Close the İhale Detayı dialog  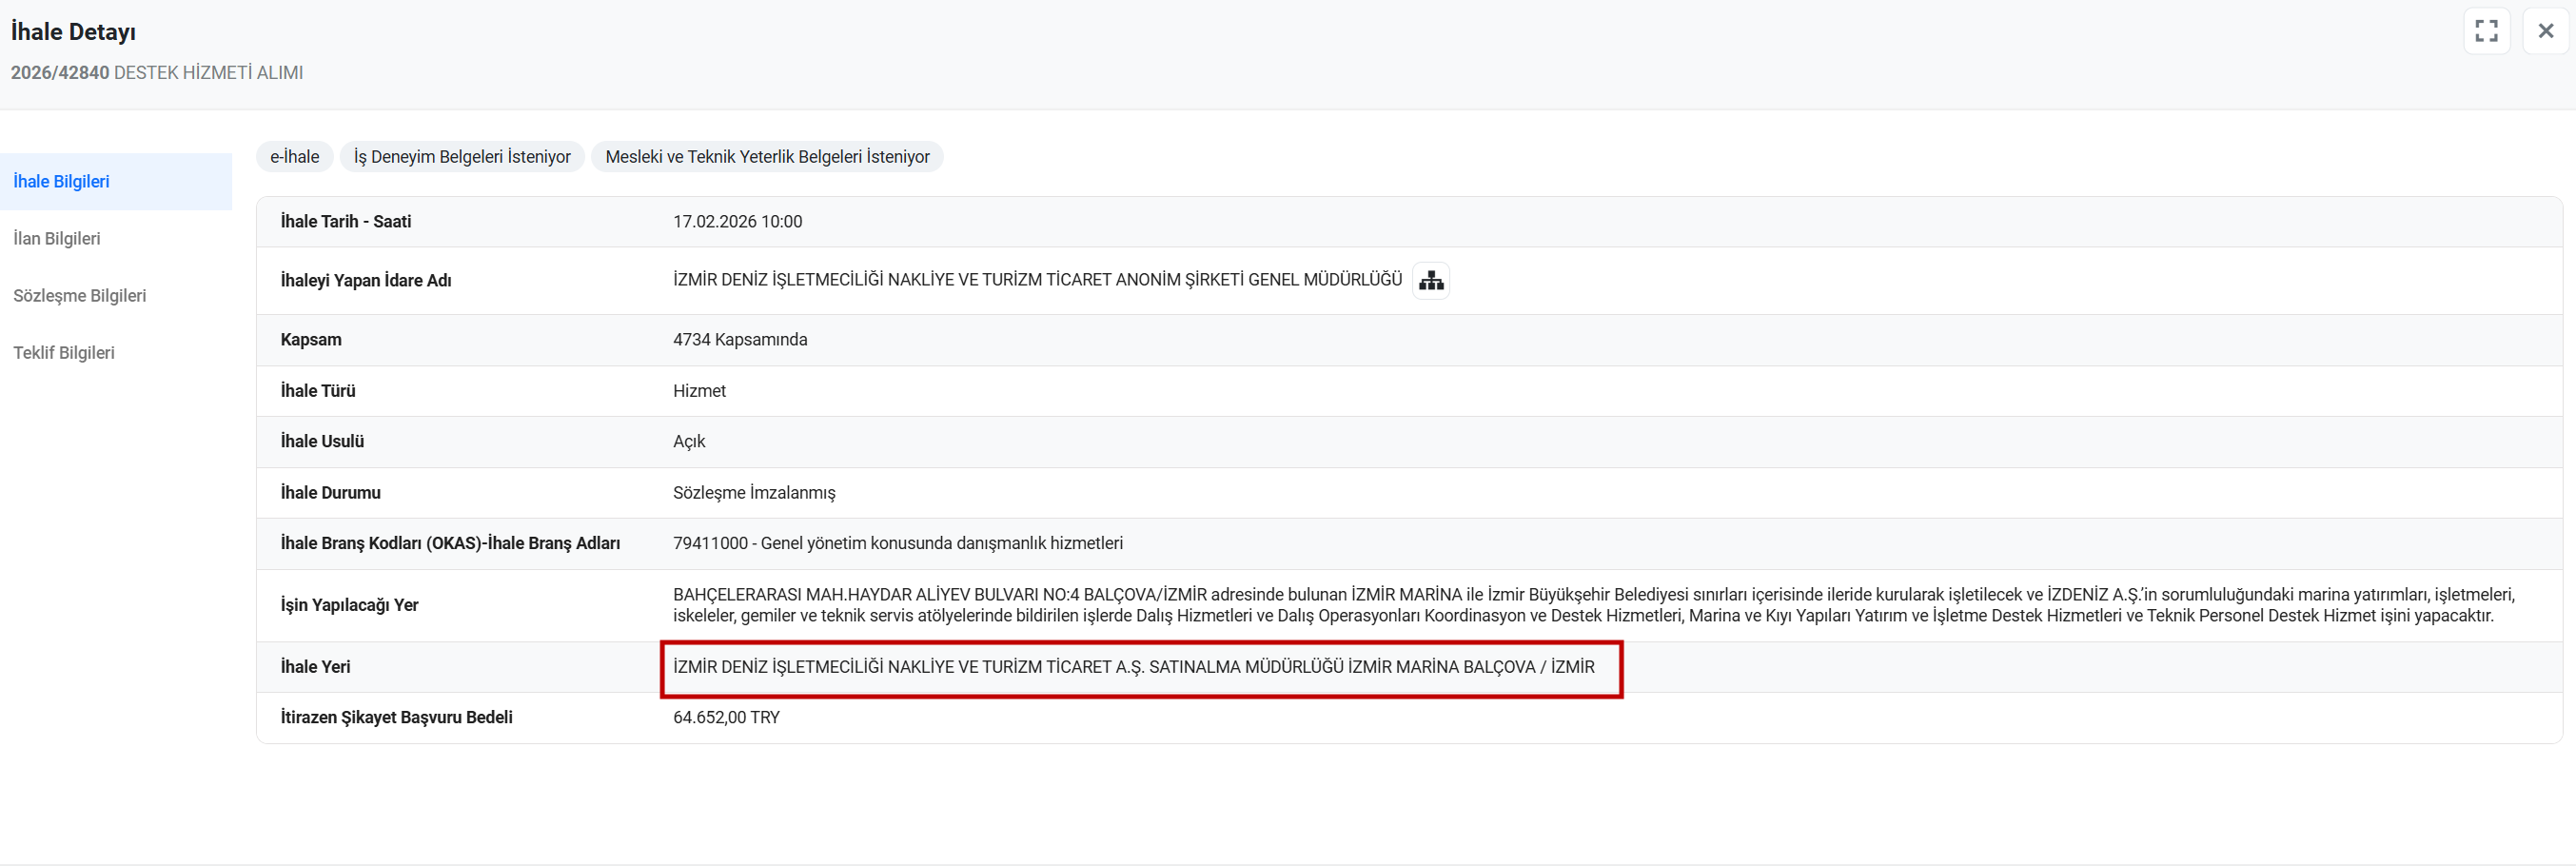2545,31
